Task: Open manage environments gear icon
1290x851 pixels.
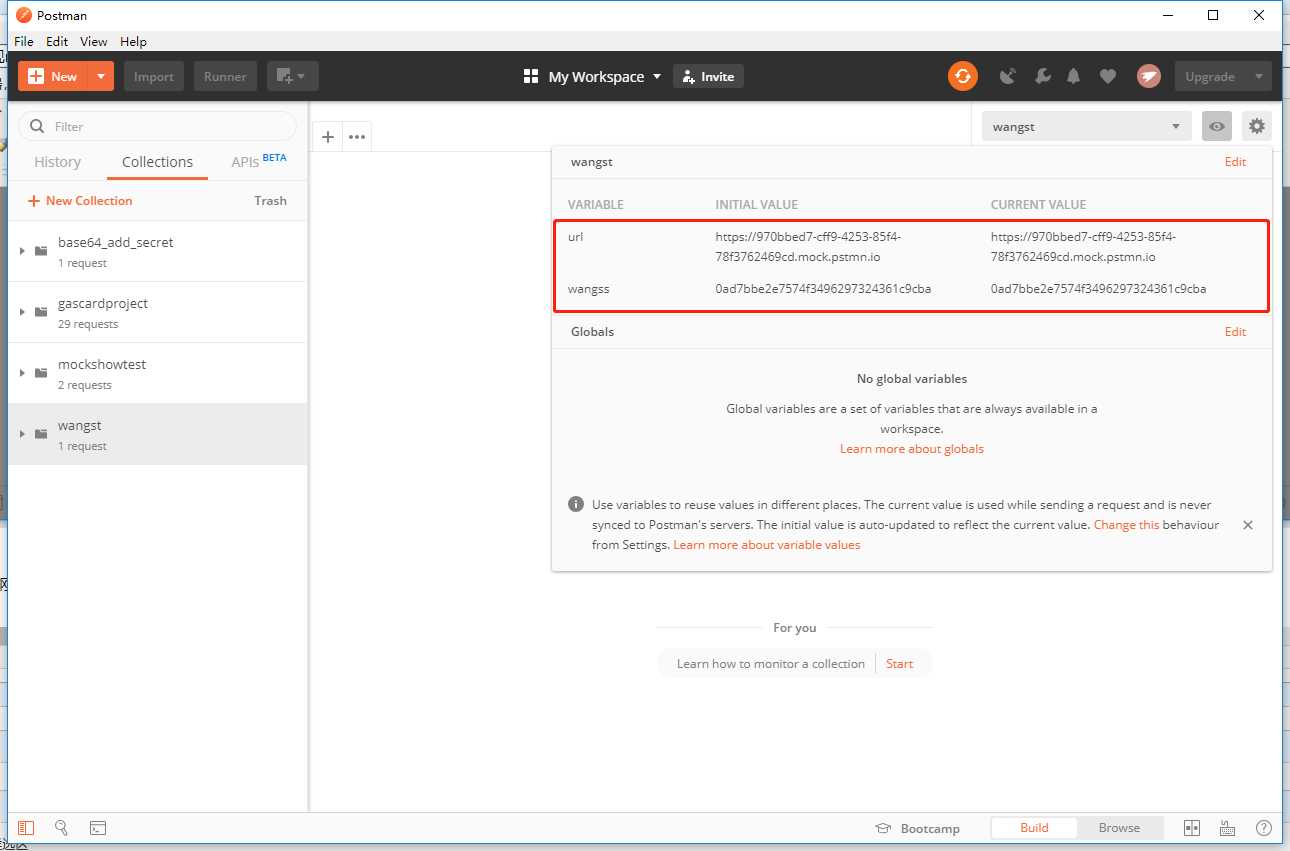Action: coord(1257,126)
